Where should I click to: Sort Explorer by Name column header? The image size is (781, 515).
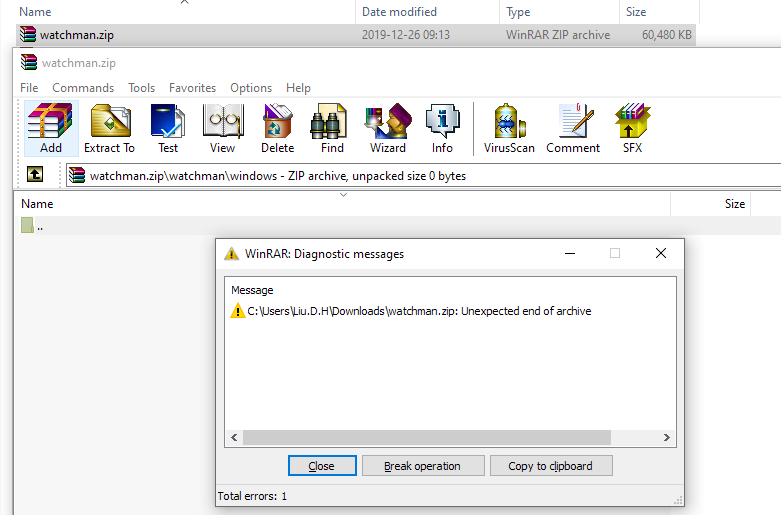pyautogui.click(x=185, y=11)
